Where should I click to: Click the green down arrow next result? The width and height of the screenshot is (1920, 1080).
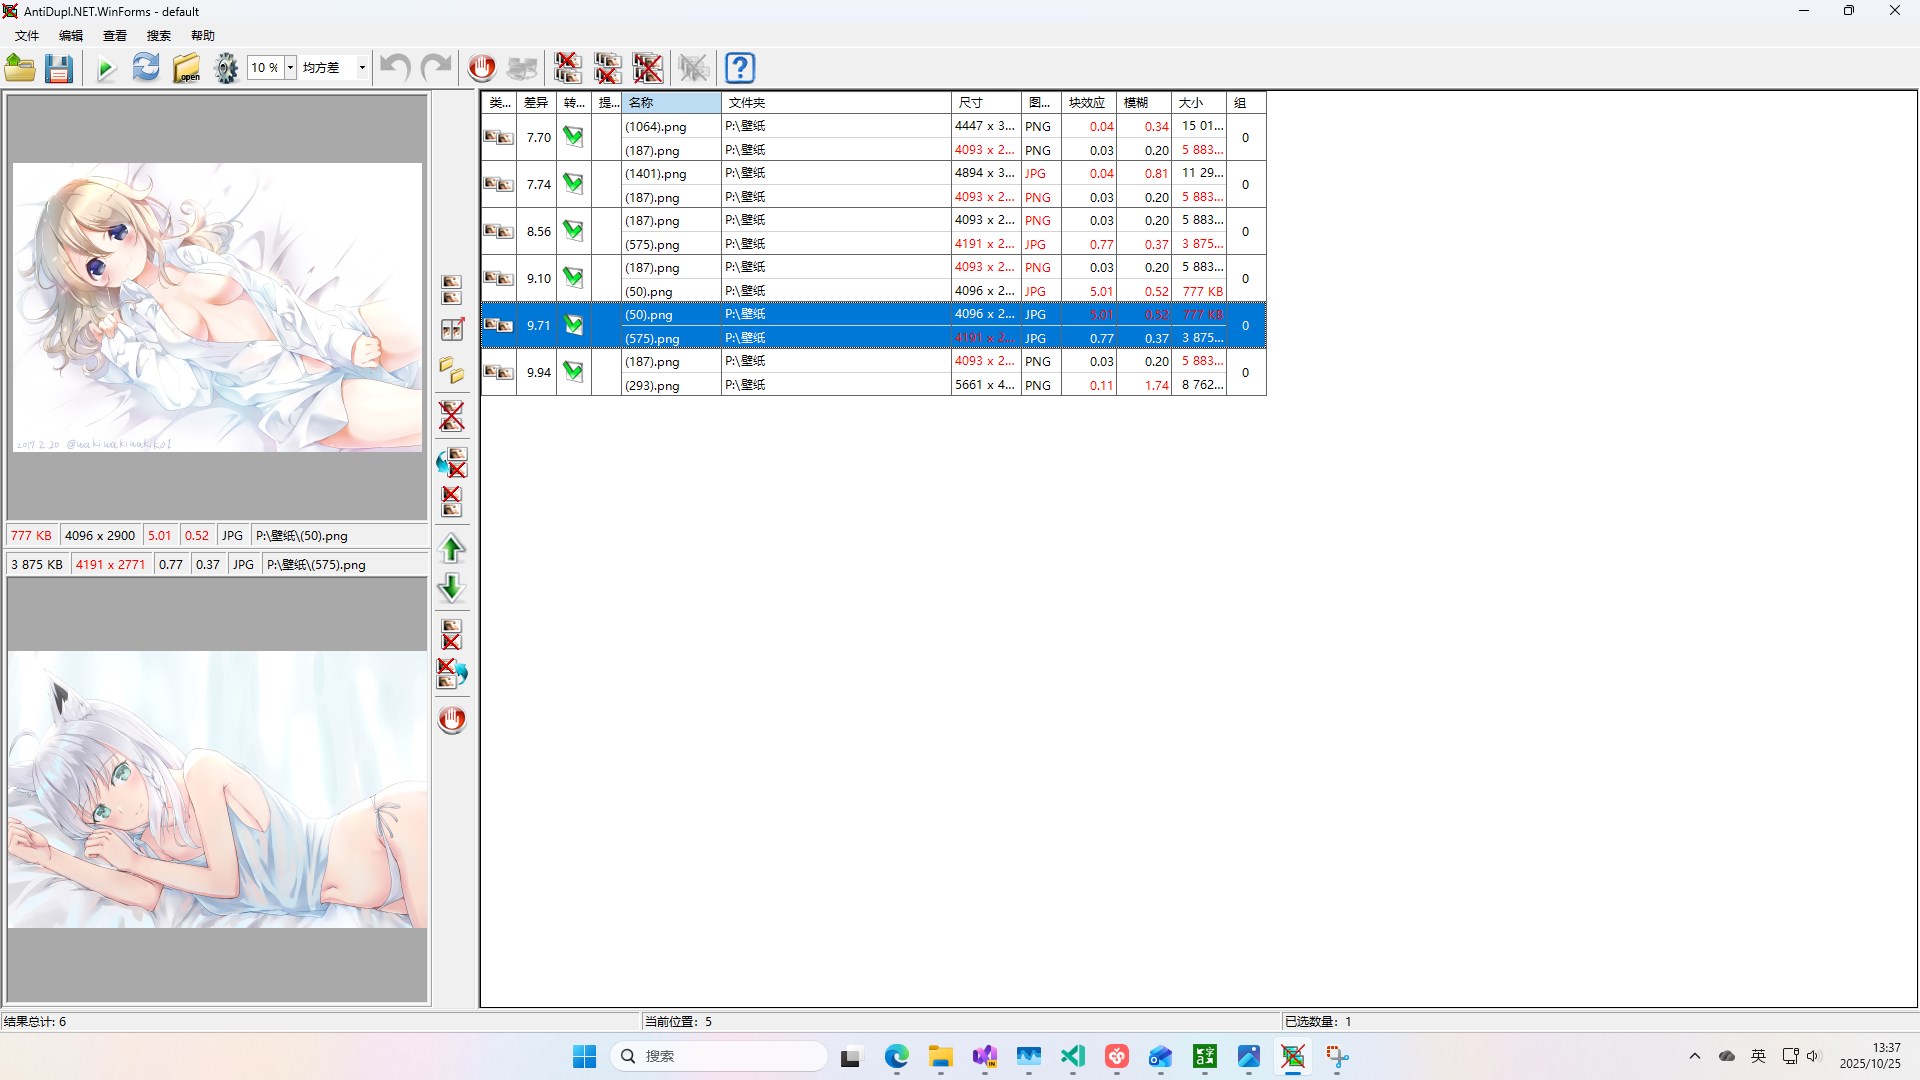452,588
